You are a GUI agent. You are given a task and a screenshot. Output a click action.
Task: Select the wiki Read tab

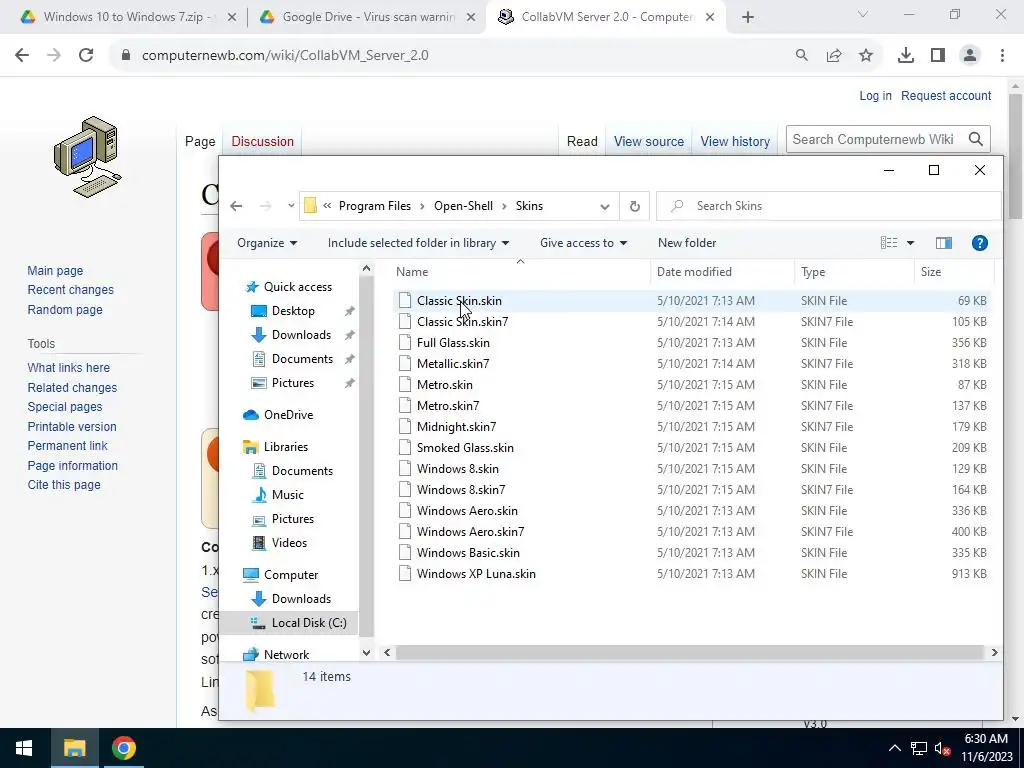[x=582, y=141]
